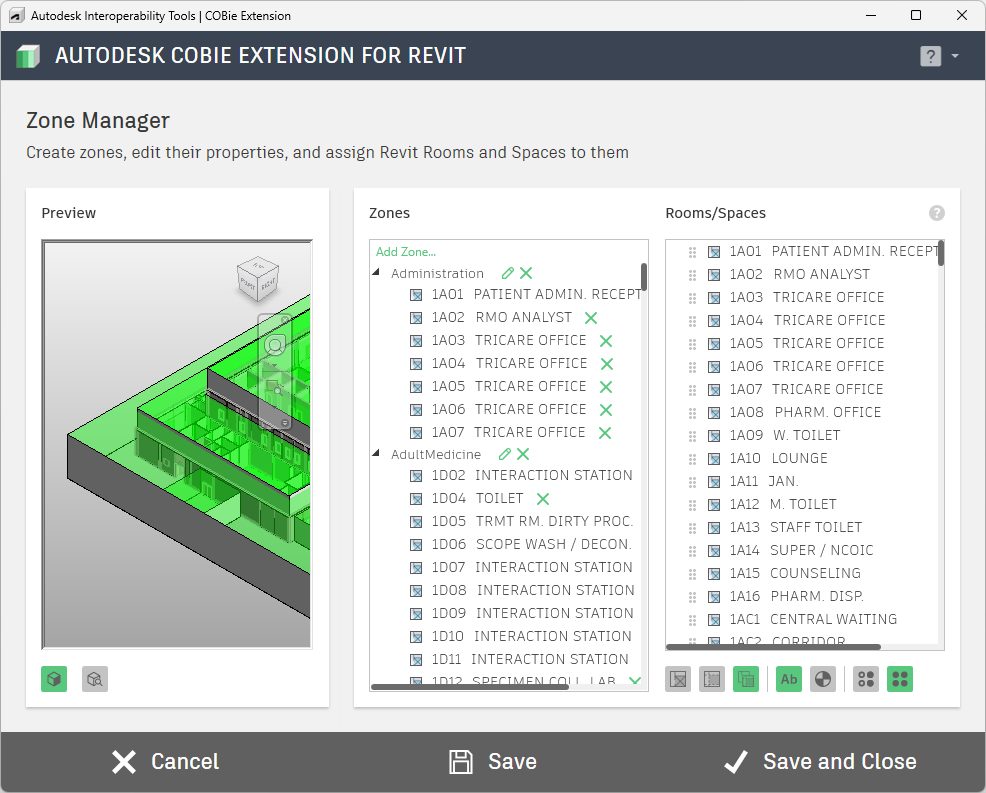The width and height of the screenshot is (986, 793).
Task: Click the Rooms/Spaces help question mark icon
Action: point(936,213)
